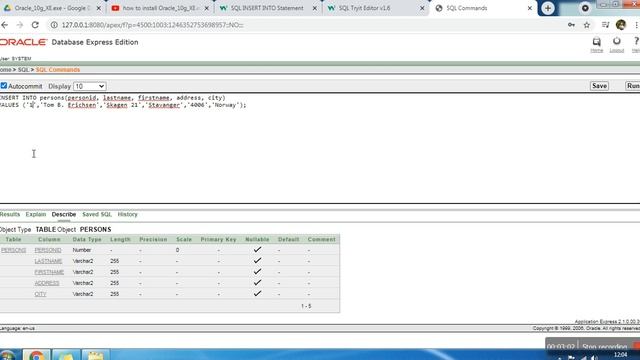This screenshot has width=640, height=360.
Task: Open the Saved SQL tab
Action: click(97, 214)
